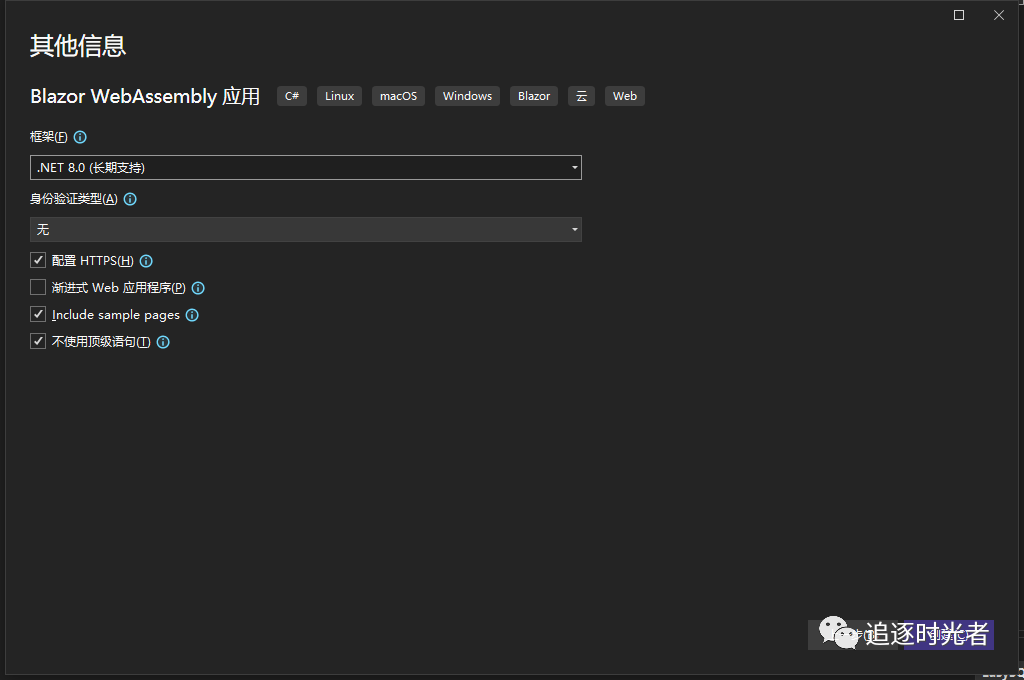Image resolution: width=1024 pixels, height=680 pixels.
Task: Click the Blazor tag label
Action: point(534,96)
